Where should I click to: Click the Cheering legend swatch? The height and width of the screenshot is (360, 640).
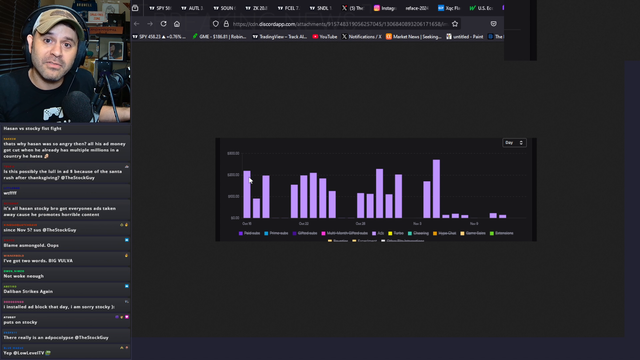[410, 233]
